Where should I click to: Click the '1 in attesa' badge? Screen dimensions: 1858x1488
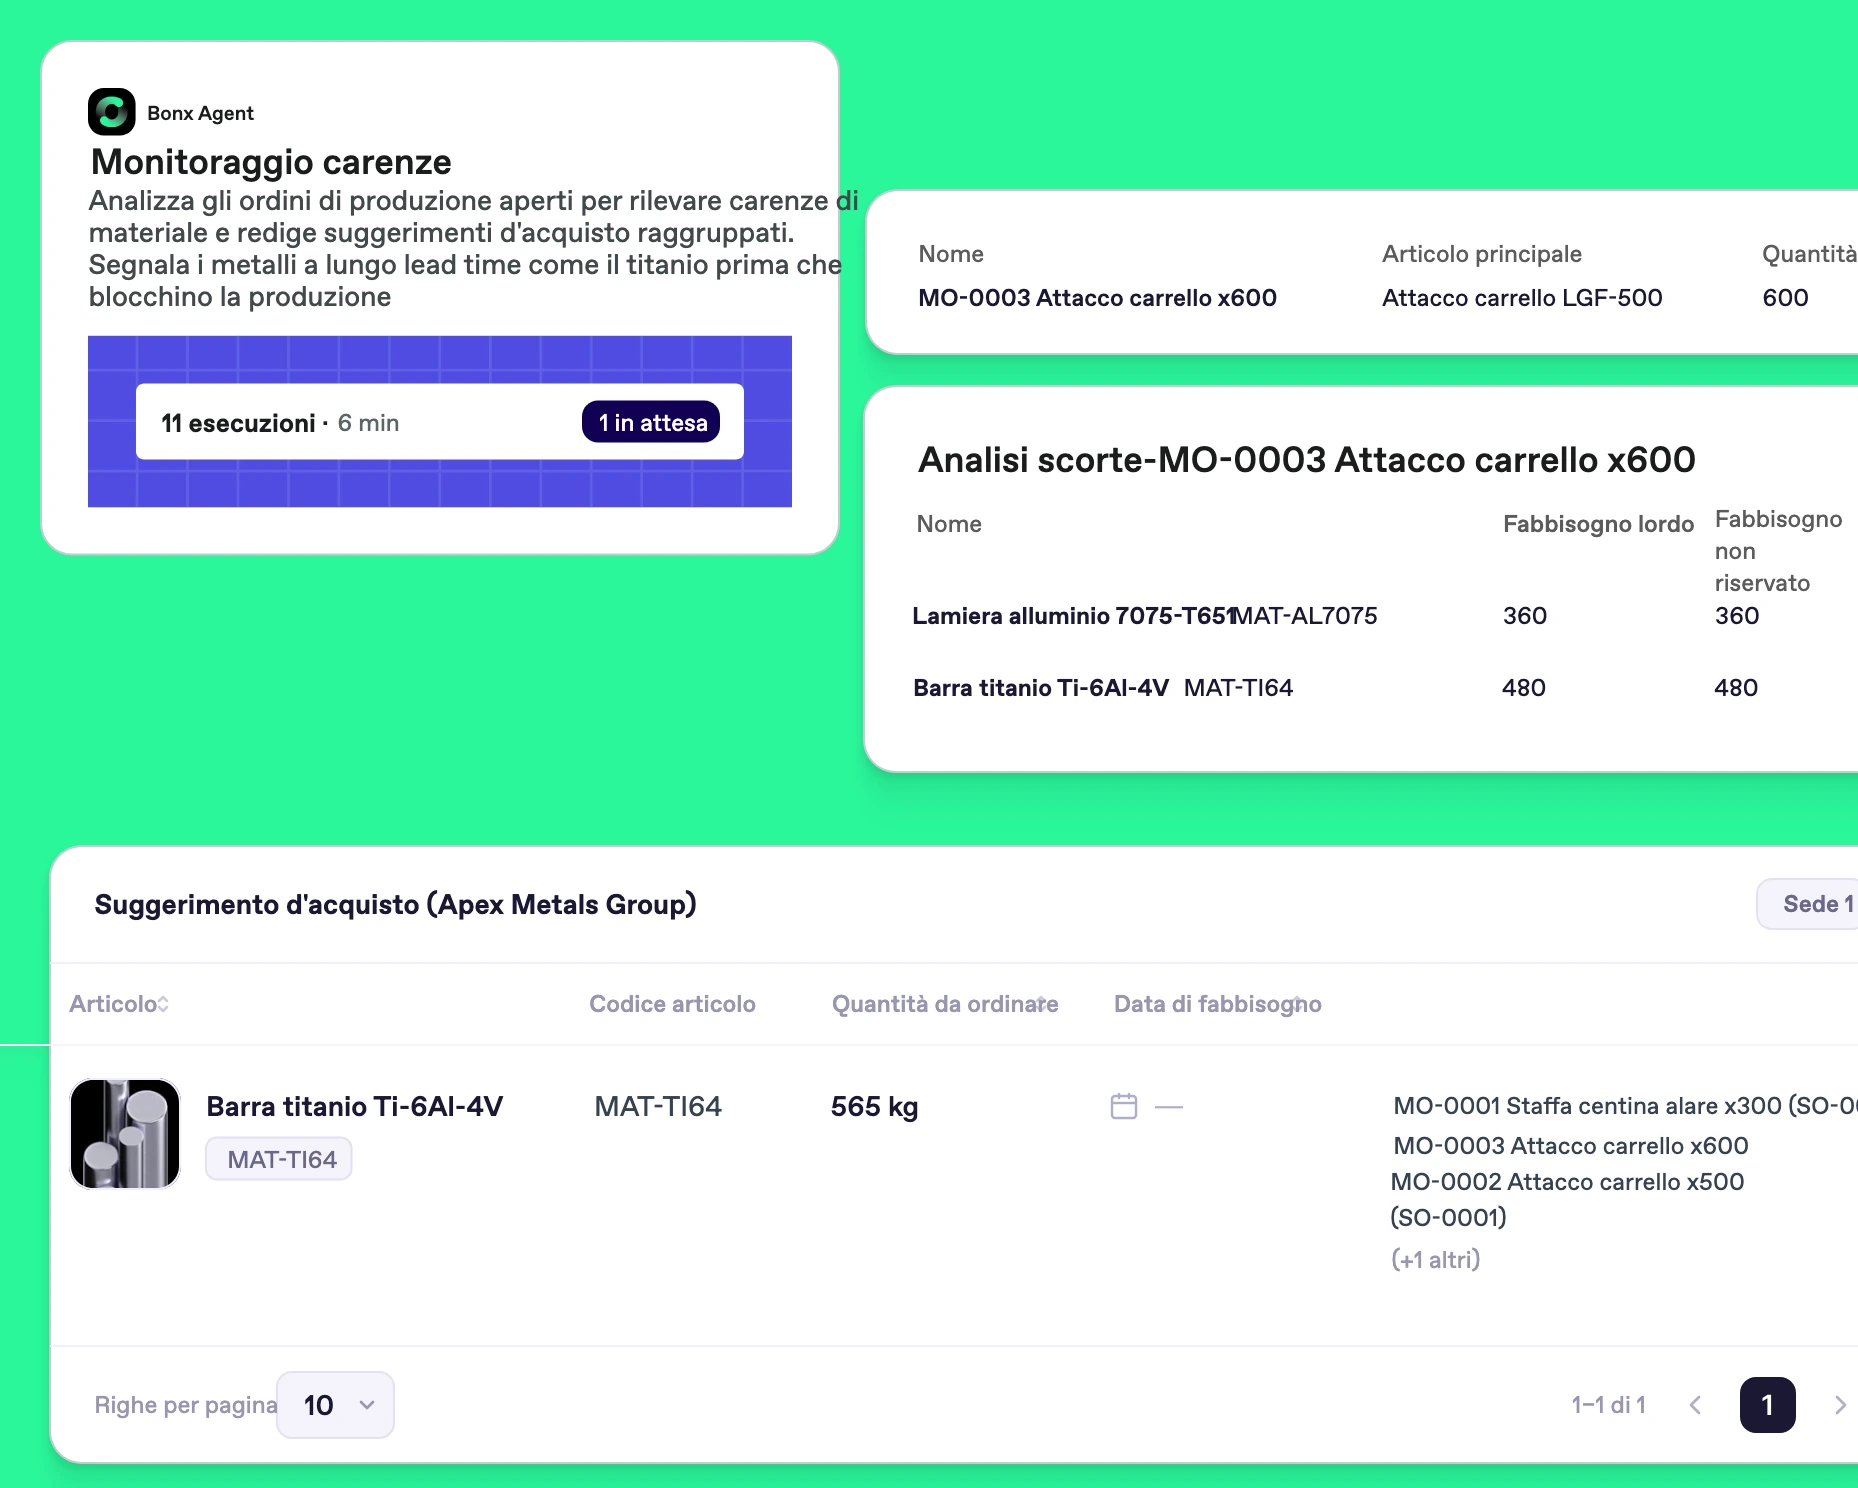651,422
